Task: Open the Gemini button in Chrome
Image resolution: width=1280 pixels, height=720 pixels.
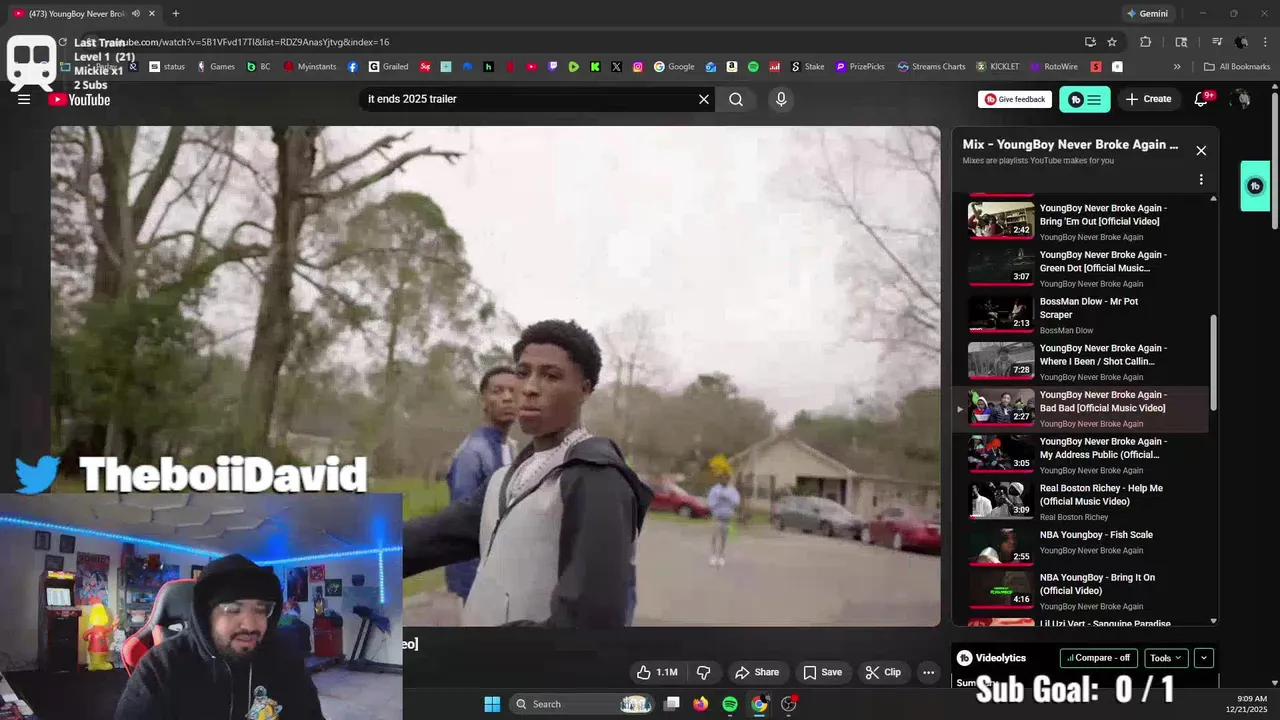Action: [x=1147, y=13]
